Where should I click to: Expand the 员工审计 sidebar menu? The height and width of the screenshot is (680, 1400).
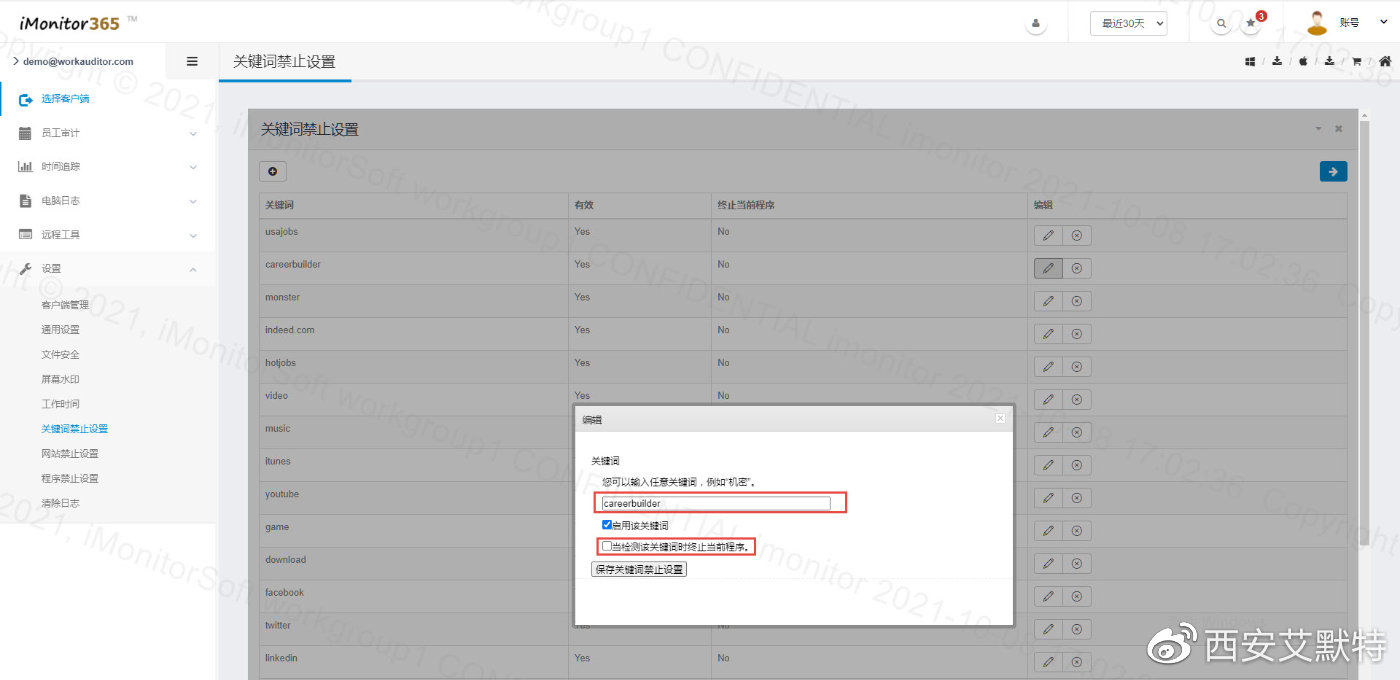[107, 133]
